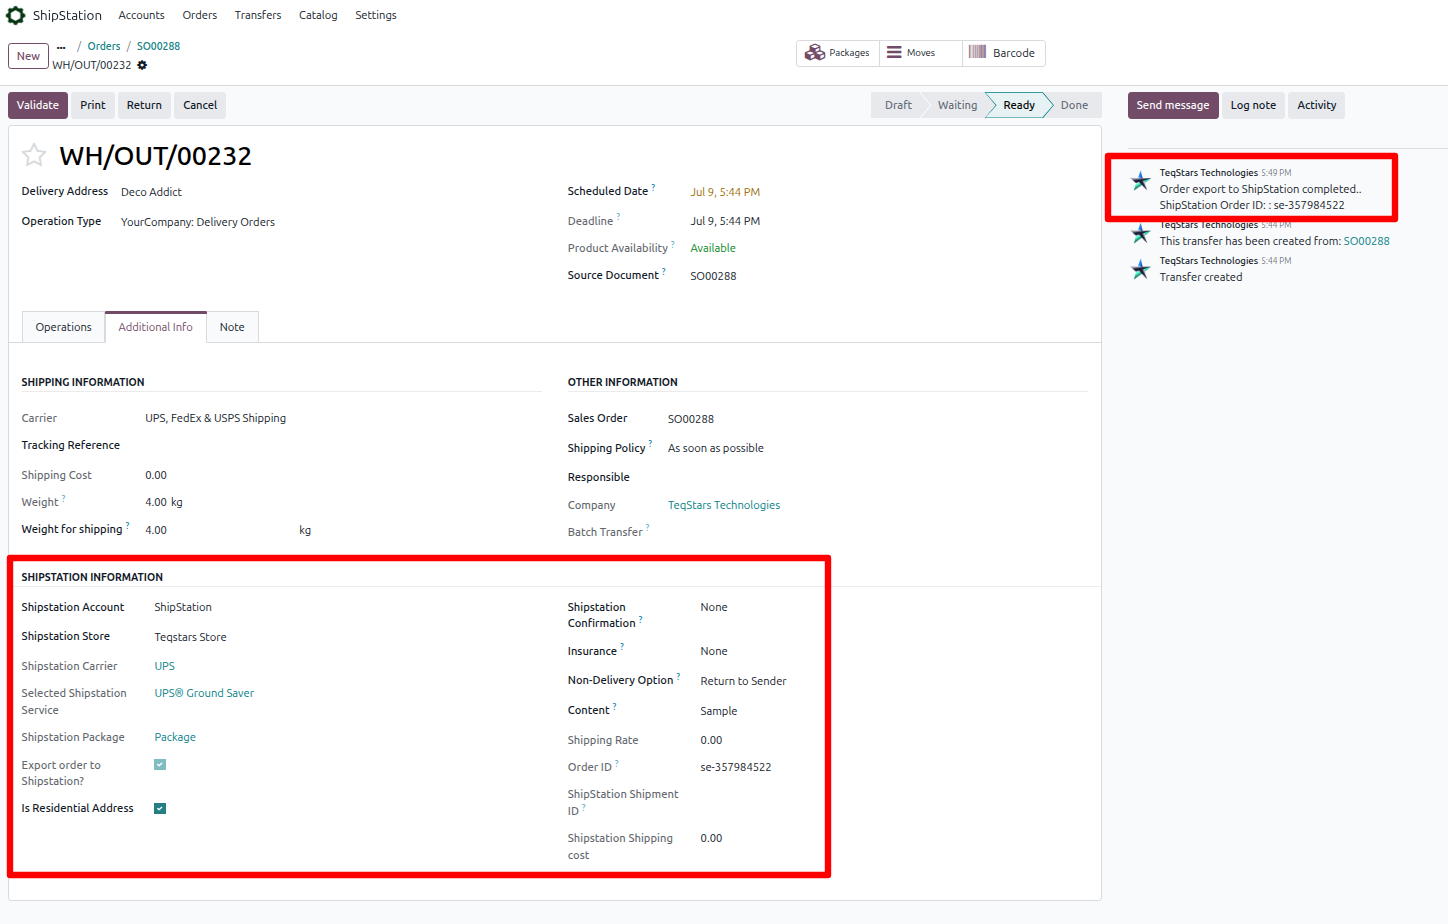
Task: Click the Done status stage
Action: (1074, 105)
